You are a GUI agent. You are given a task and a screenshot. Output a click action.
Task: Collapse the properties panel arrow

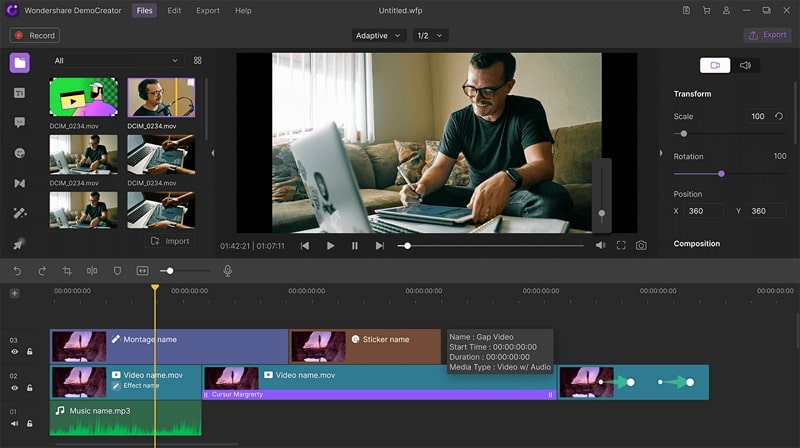click(x=661, y=153)
